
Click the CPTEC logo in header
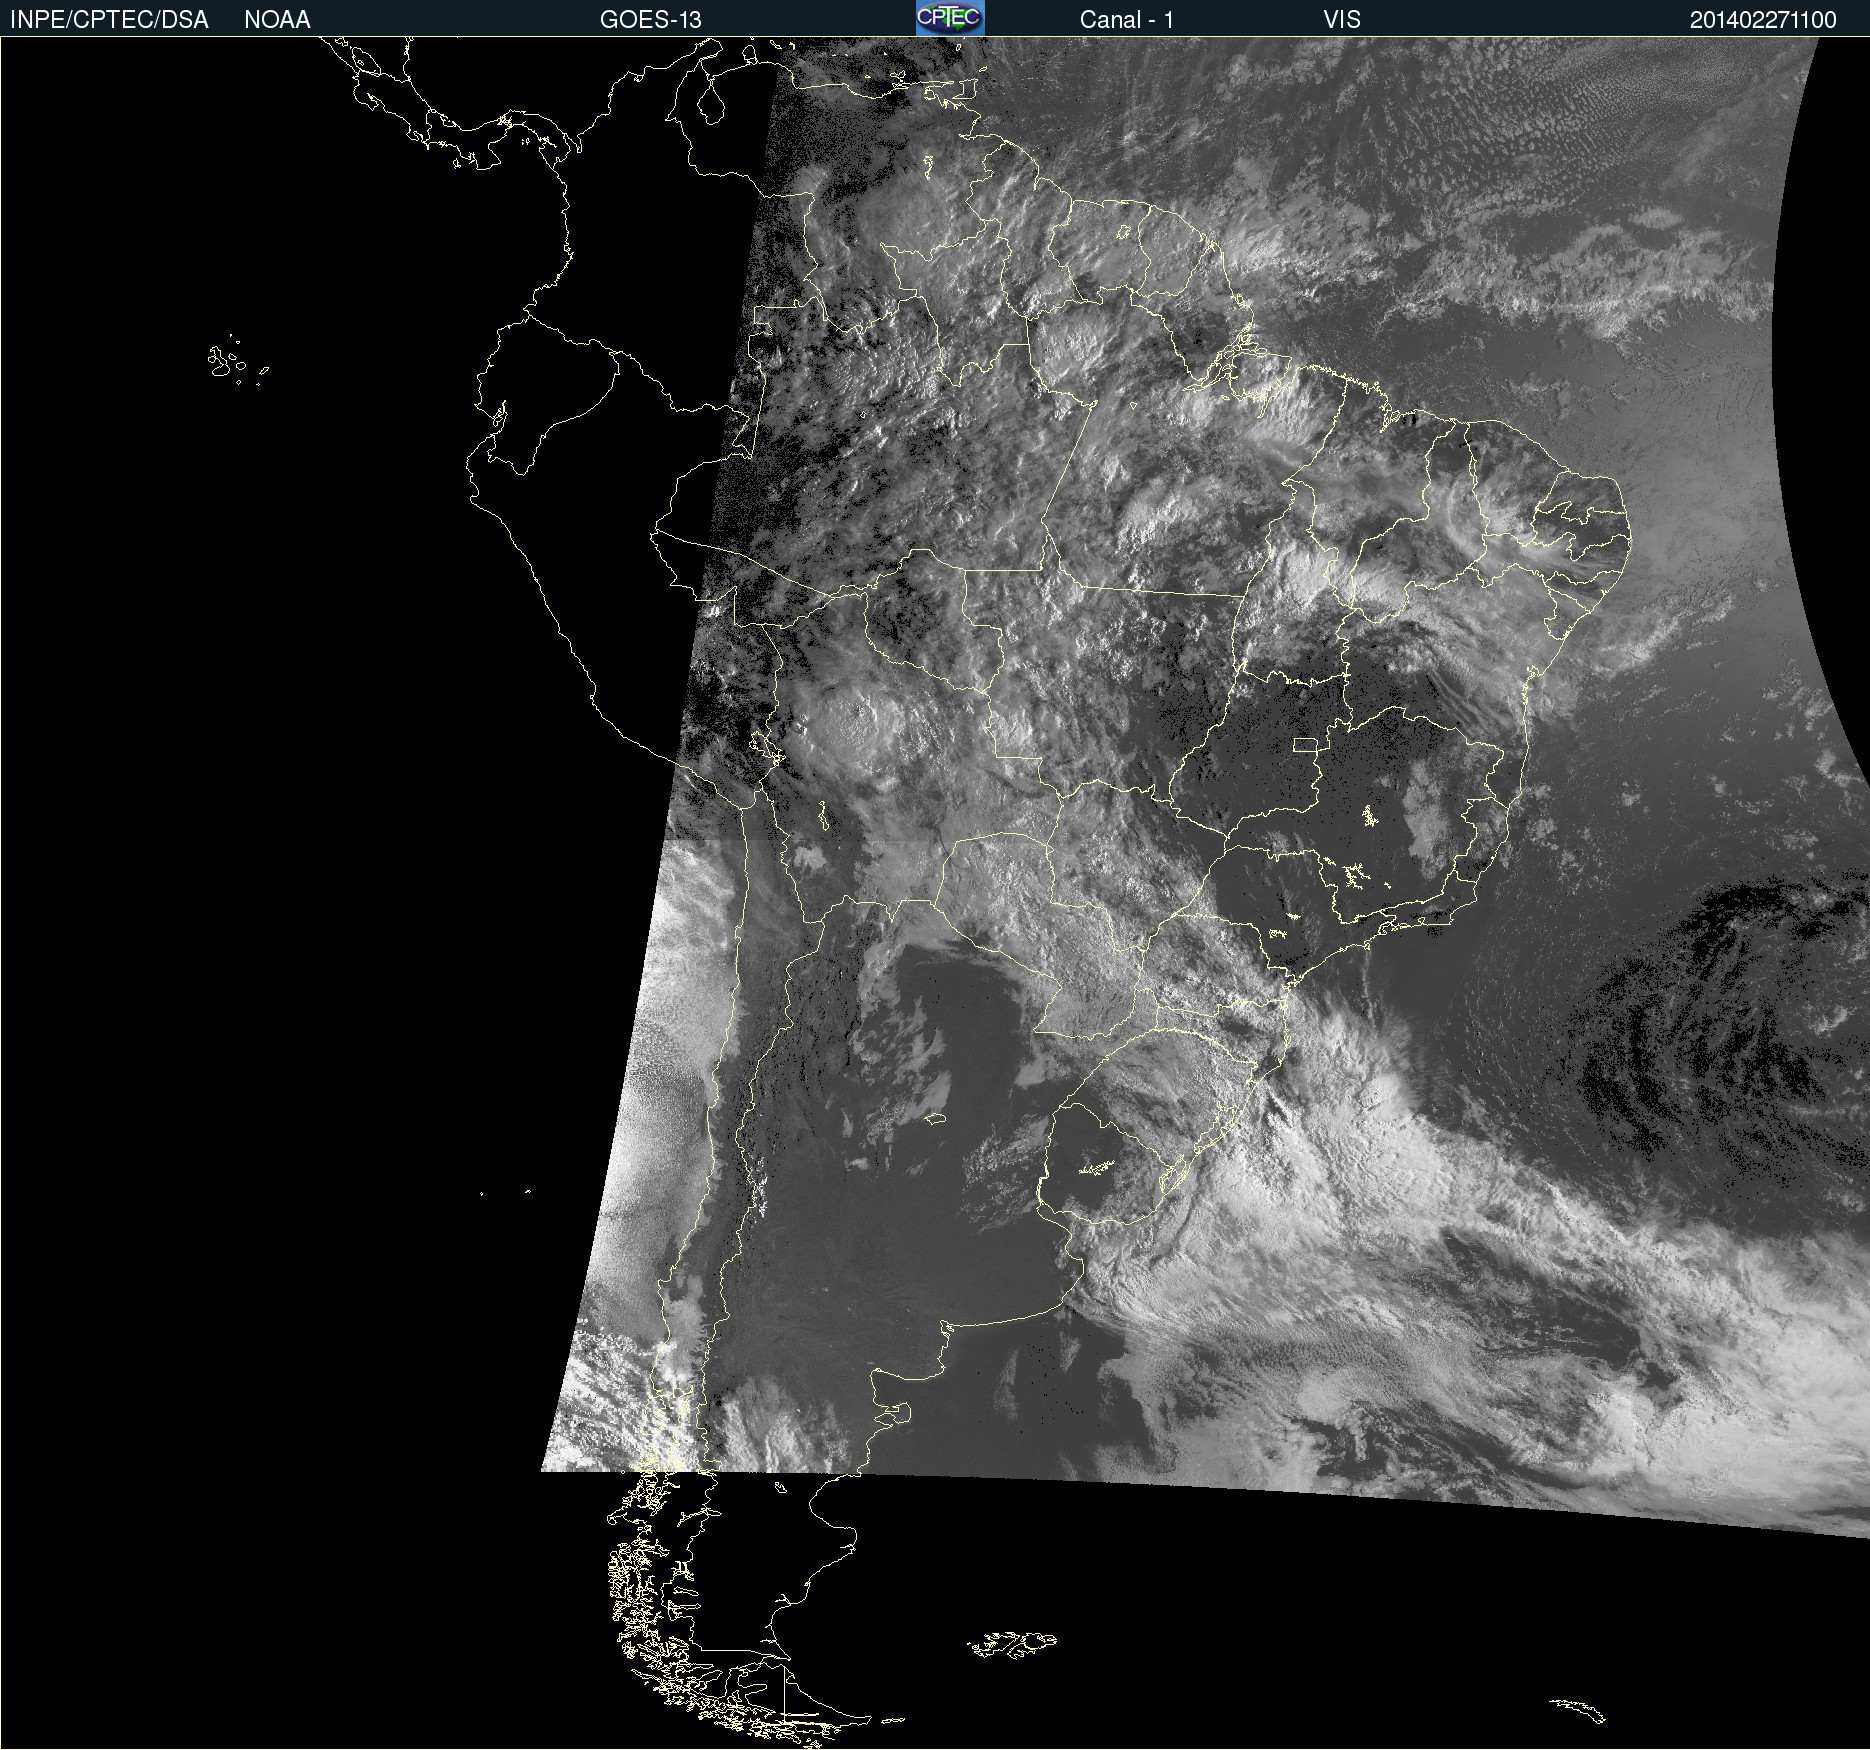click(x=950, y=18)
